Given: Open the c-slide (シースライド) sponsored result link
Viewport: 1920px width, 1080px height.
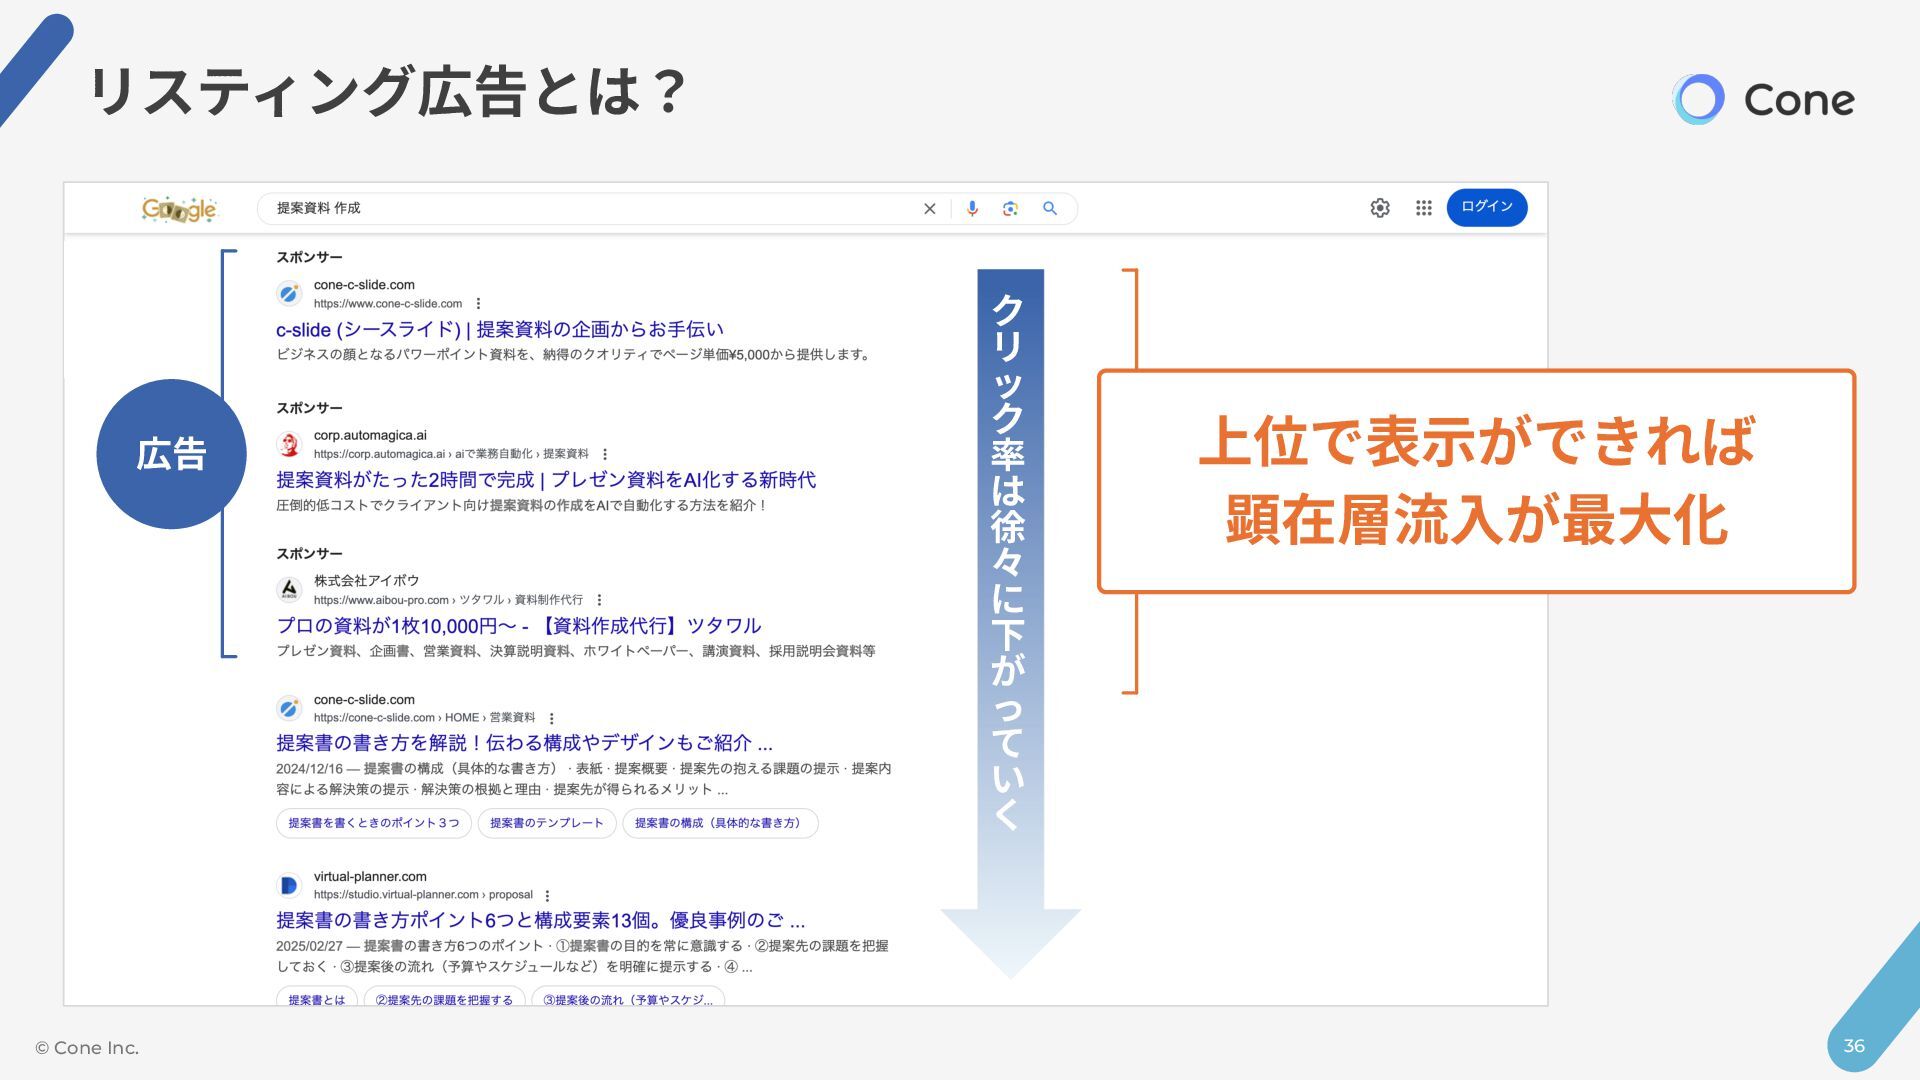Looking at the screenshot, I should [499, 330].
